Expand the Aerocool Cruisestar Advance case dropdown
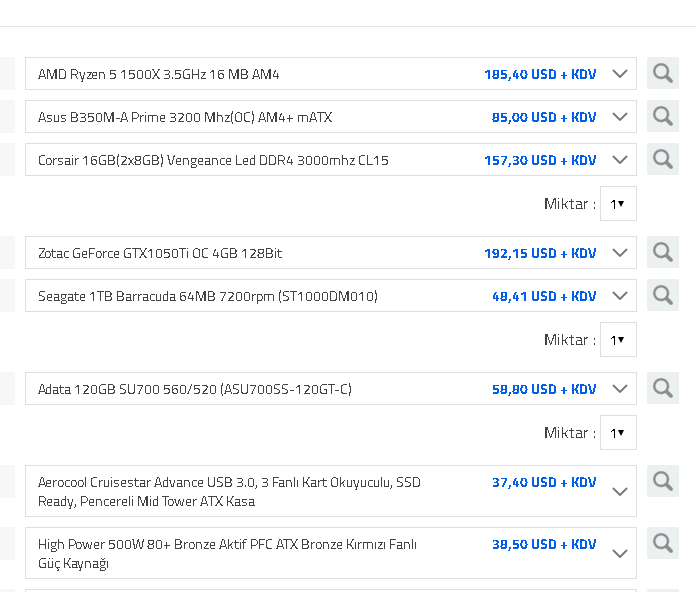 [619, 492]
